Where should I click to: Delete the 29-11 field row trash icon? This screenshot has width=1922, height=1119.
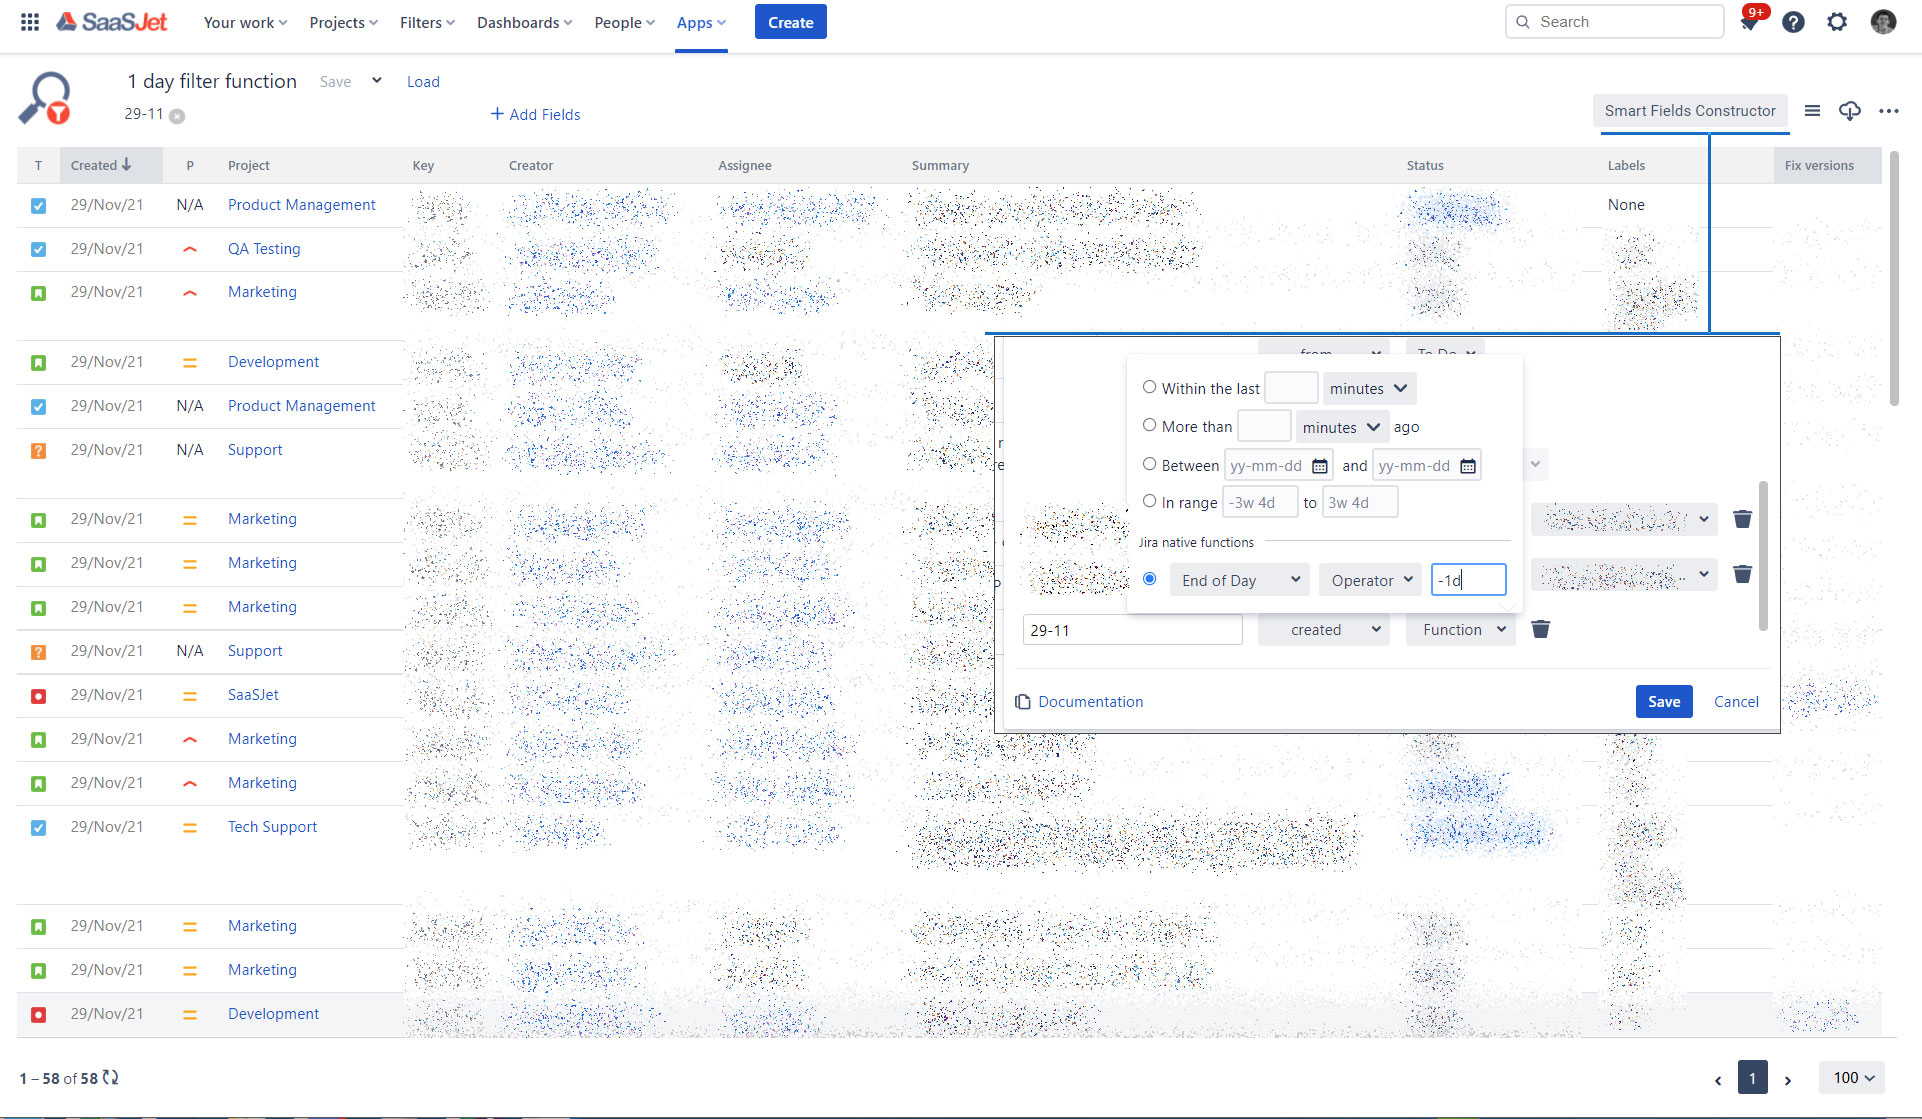1541,629
